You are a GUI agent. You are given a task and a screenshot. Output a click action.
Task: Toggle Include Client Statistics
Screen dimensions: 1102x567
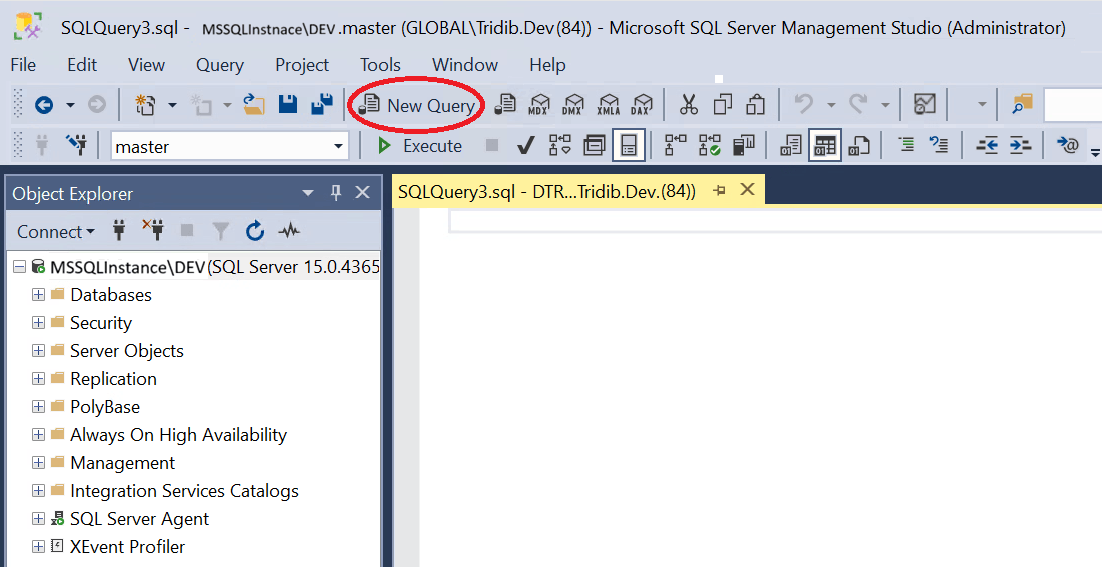(744, 145)
